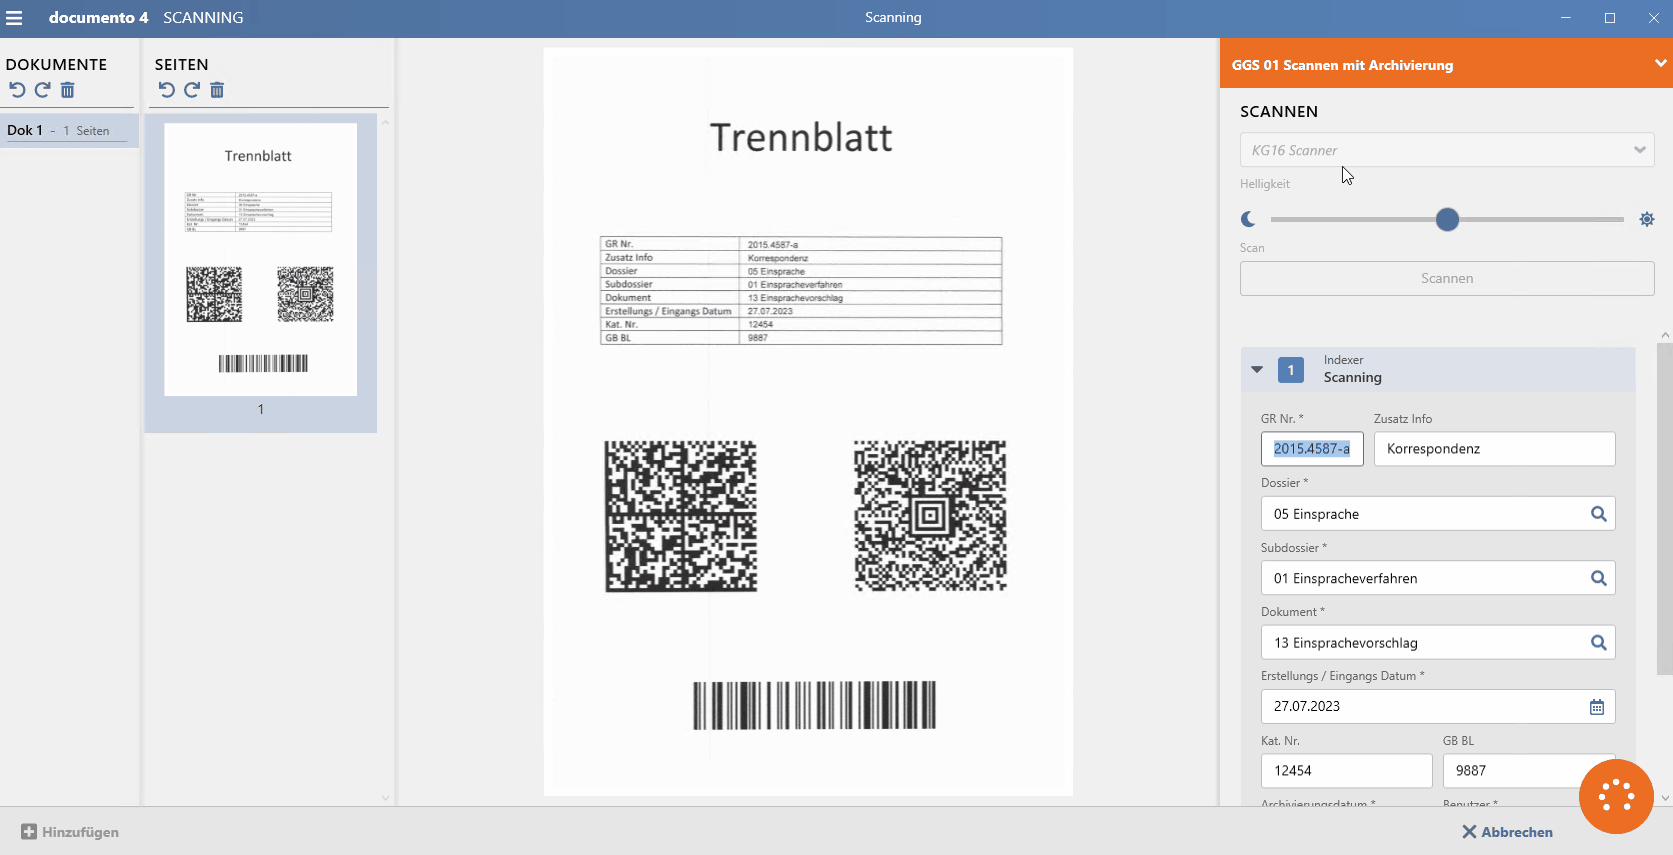Click the Subdossier field
This screenshot has width=1673, height=855.
point(1438,578)
